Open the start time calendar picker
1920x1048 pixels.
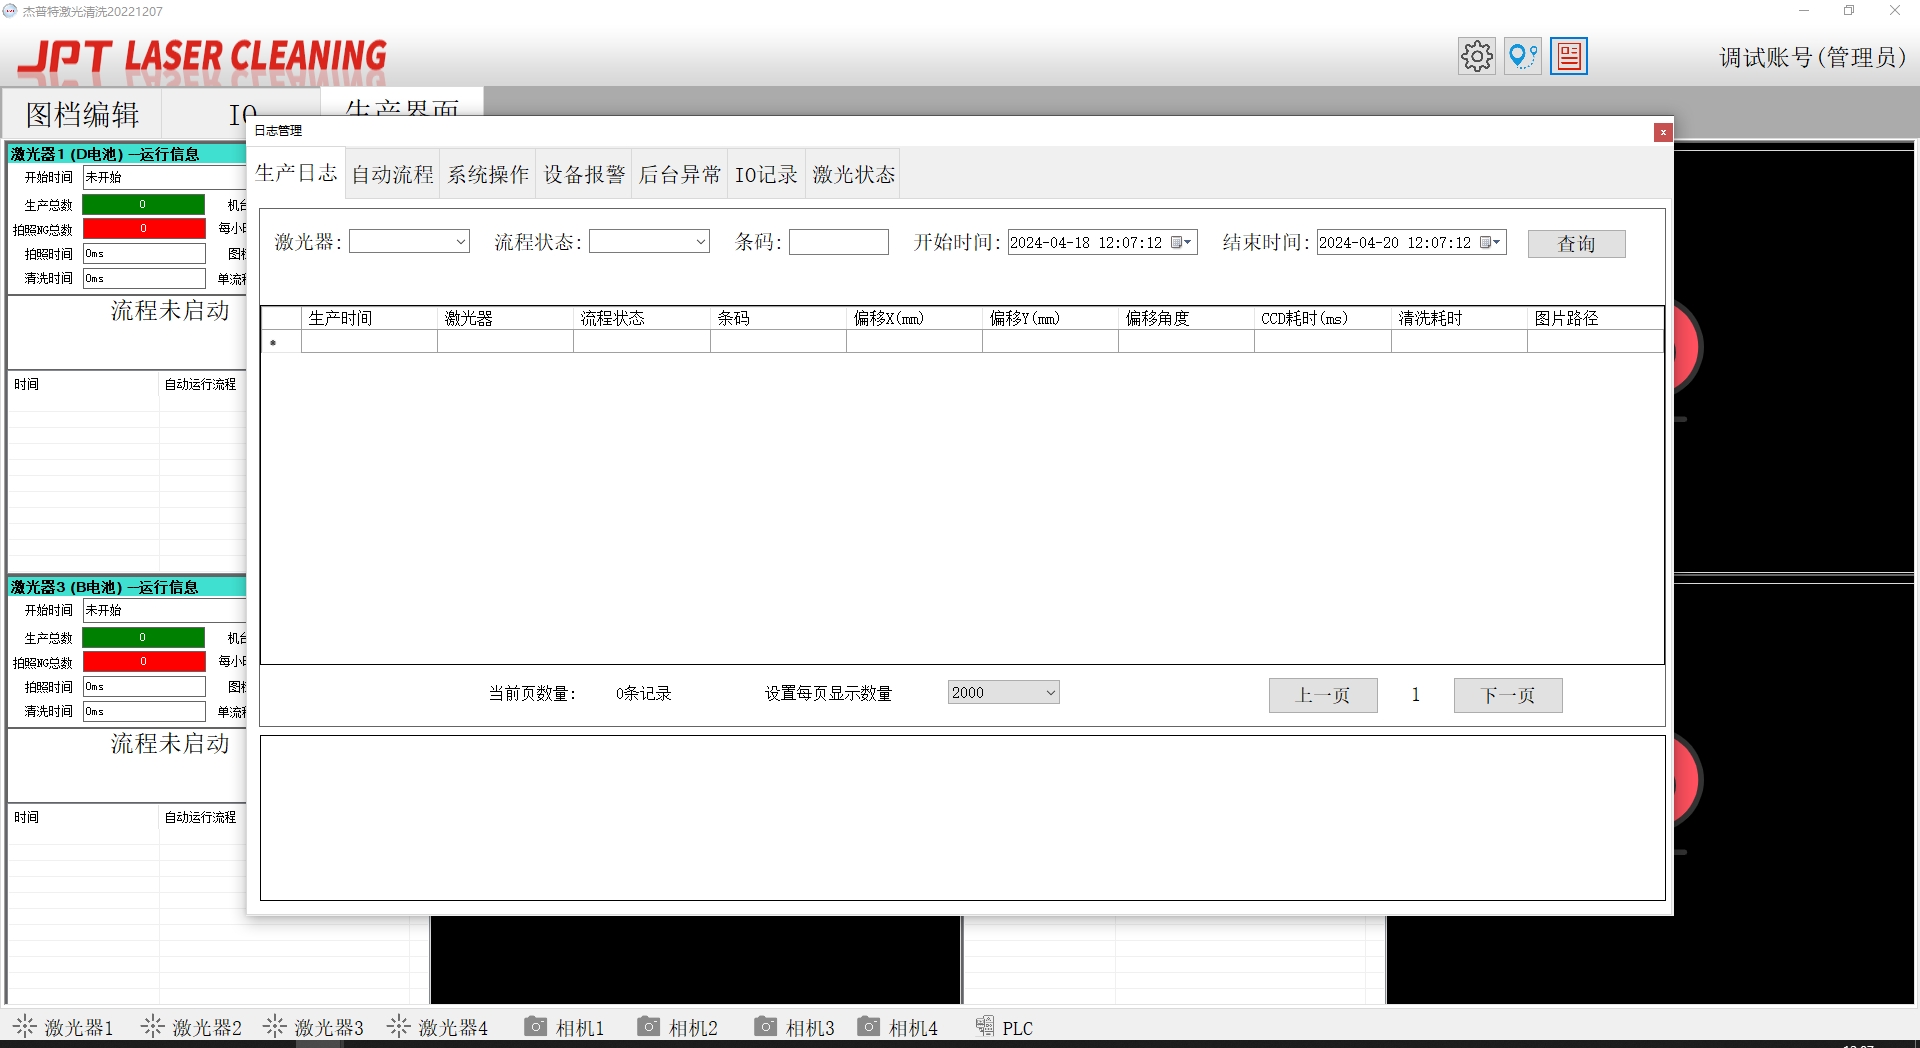(1181, 242)
